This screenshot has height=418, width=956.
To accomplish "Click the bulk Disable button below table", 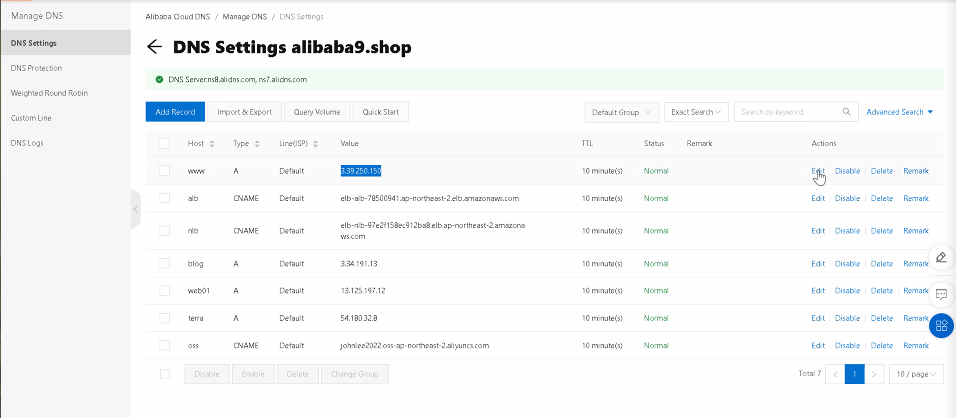I will tap(207, 374).
